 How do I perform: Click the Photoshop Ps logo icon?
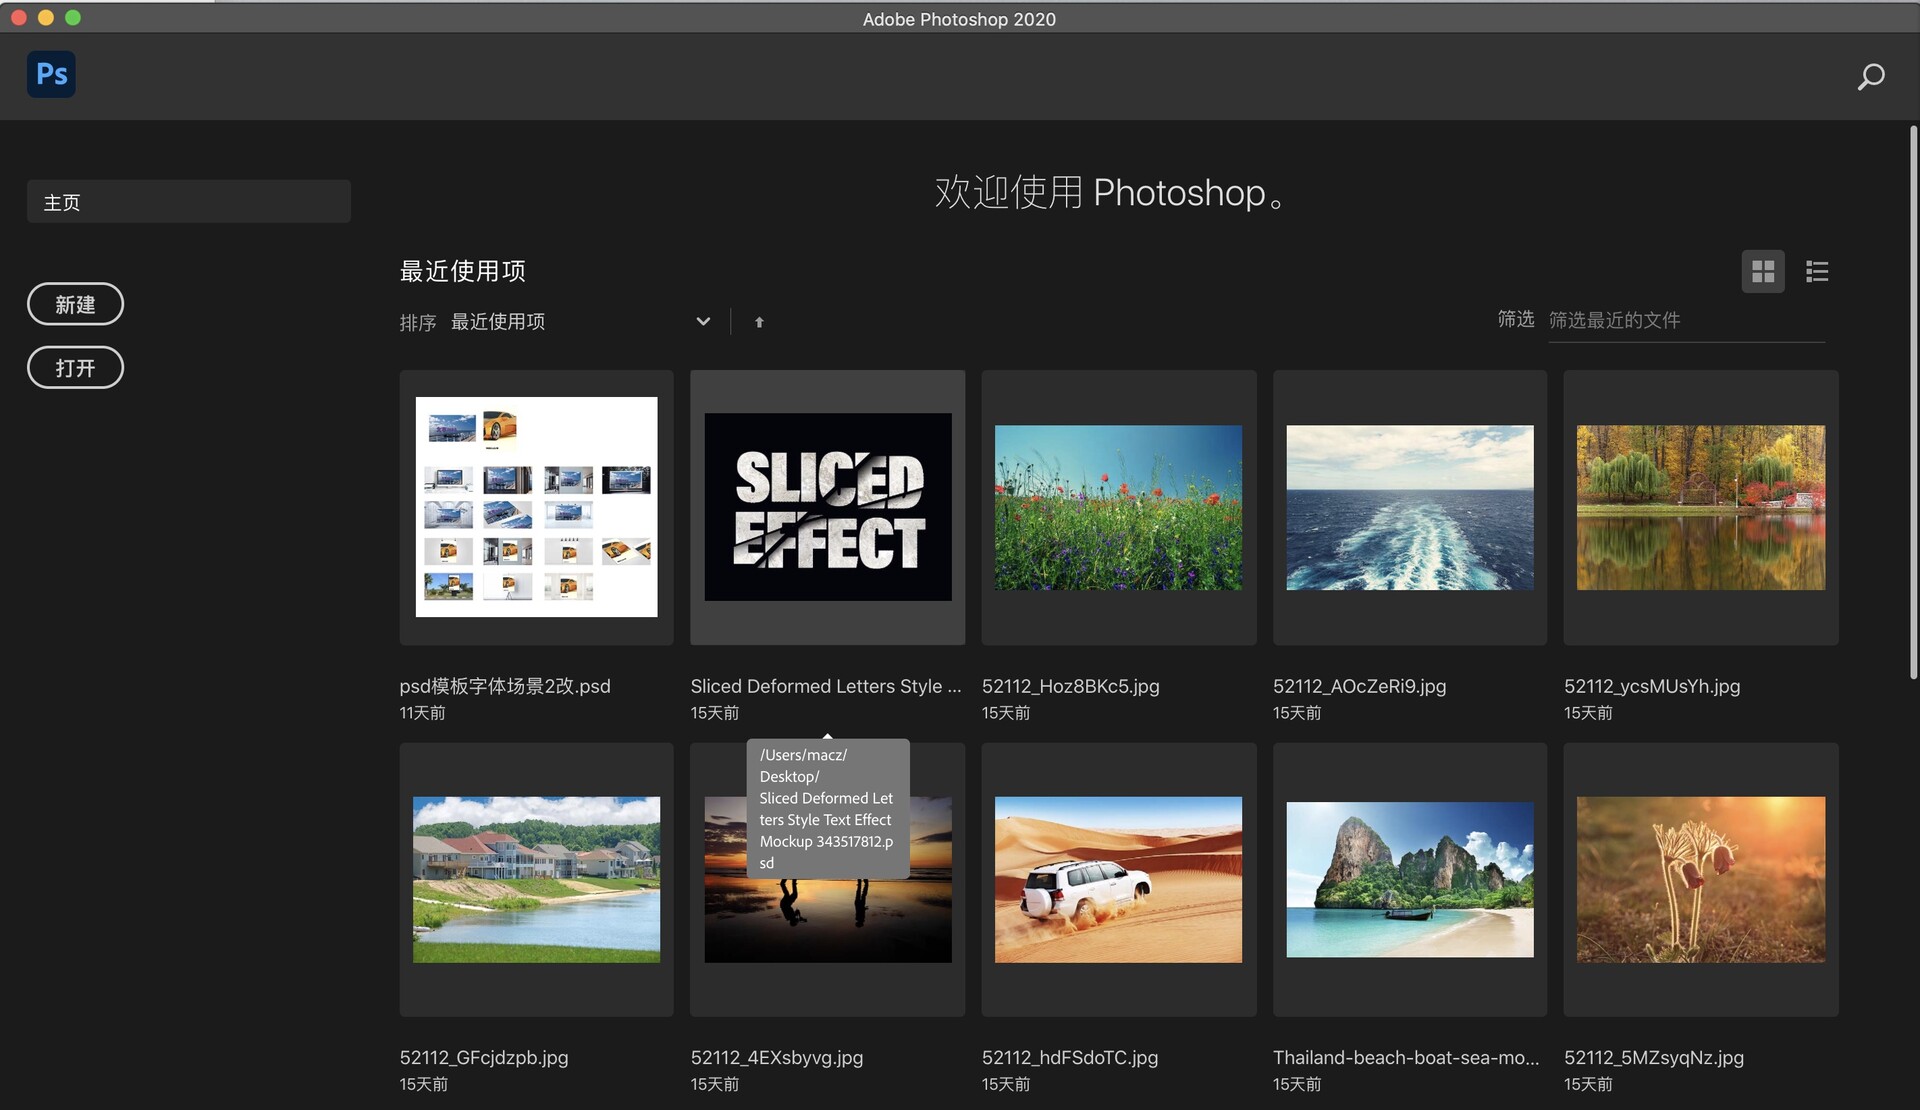[51, 74]
